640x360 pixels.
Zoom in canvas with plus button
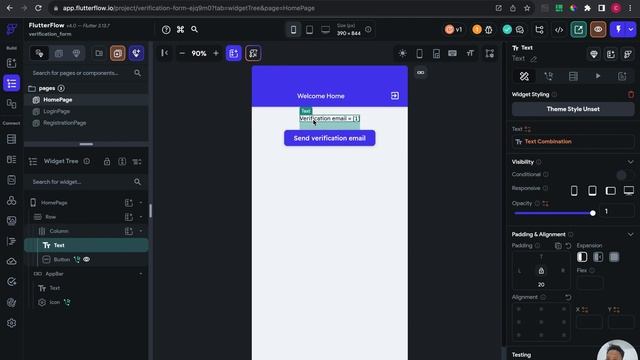point(216,53)
